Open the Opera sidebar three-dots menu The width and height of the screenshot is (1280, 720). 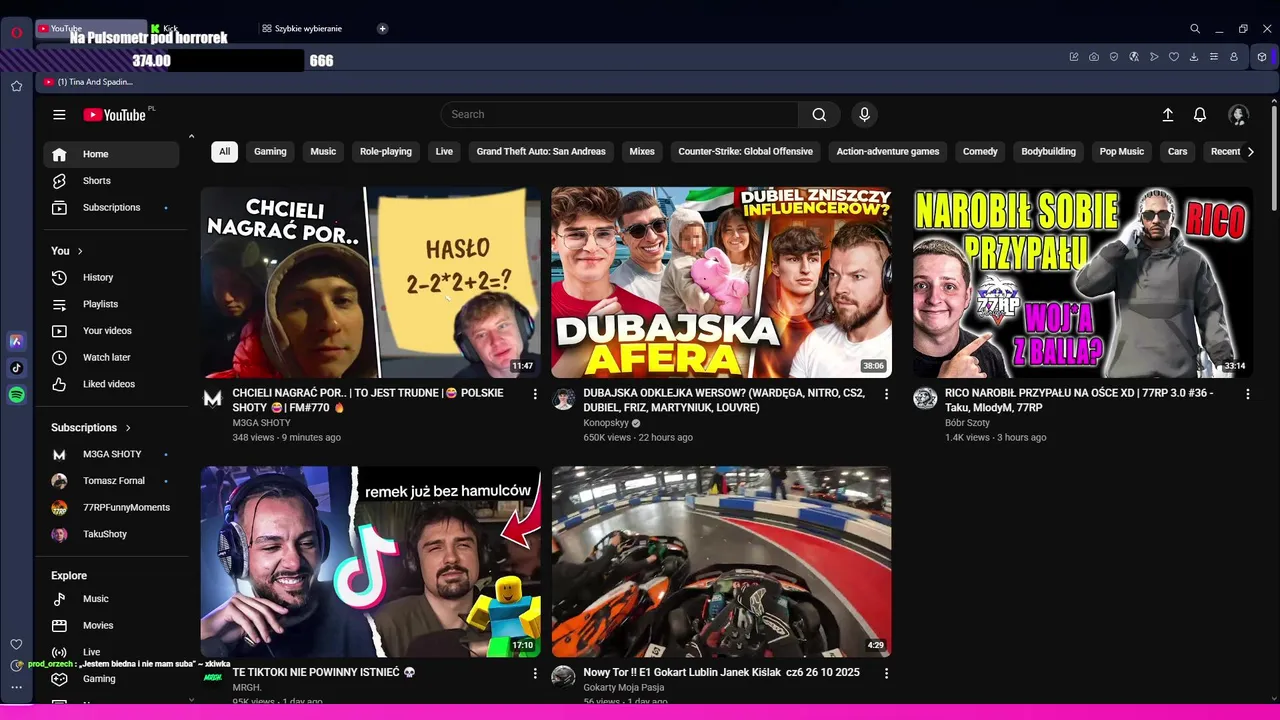16,687
